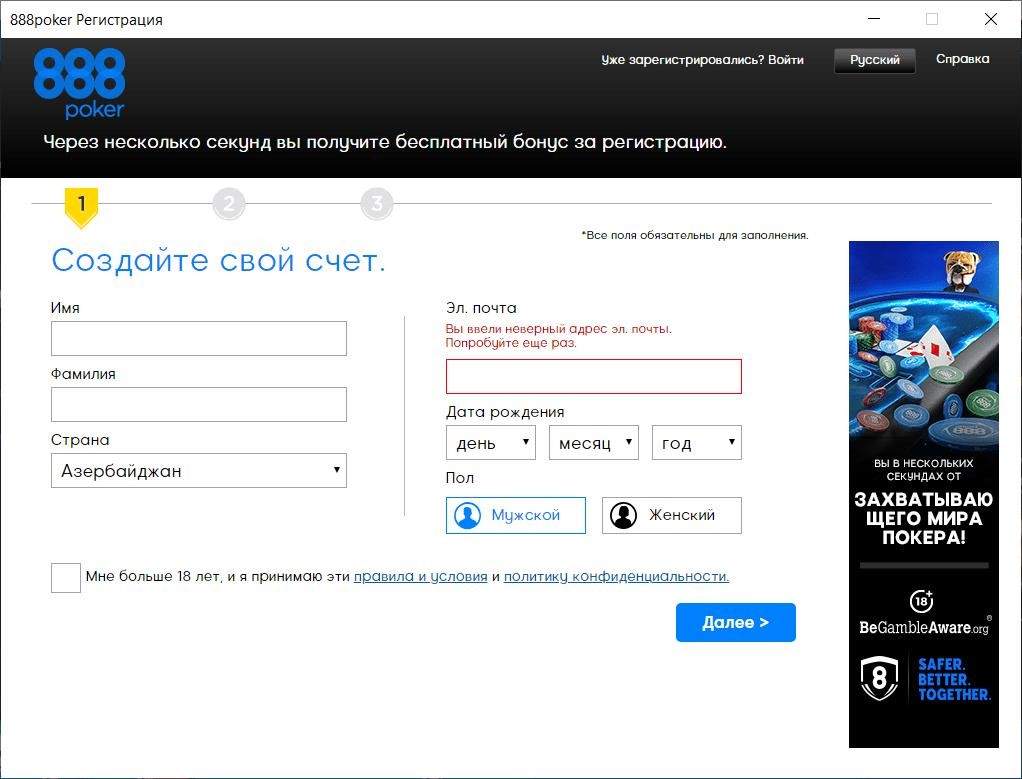The image size is (1022, 779).
Task: Click 'Уже зарегистрировались? Войти'
Action: (x=702, y=60)
